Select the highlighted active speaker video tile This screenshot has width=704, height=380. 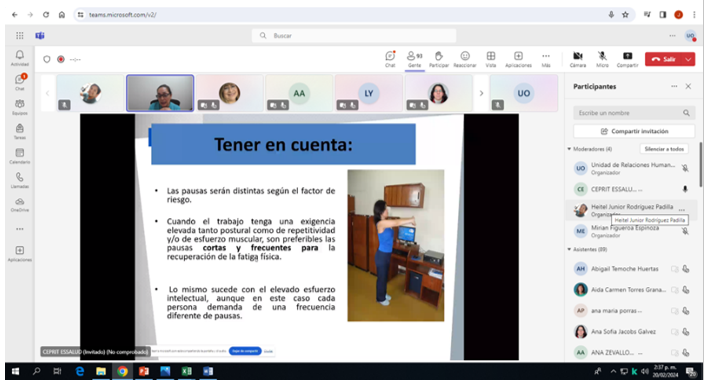160,93
